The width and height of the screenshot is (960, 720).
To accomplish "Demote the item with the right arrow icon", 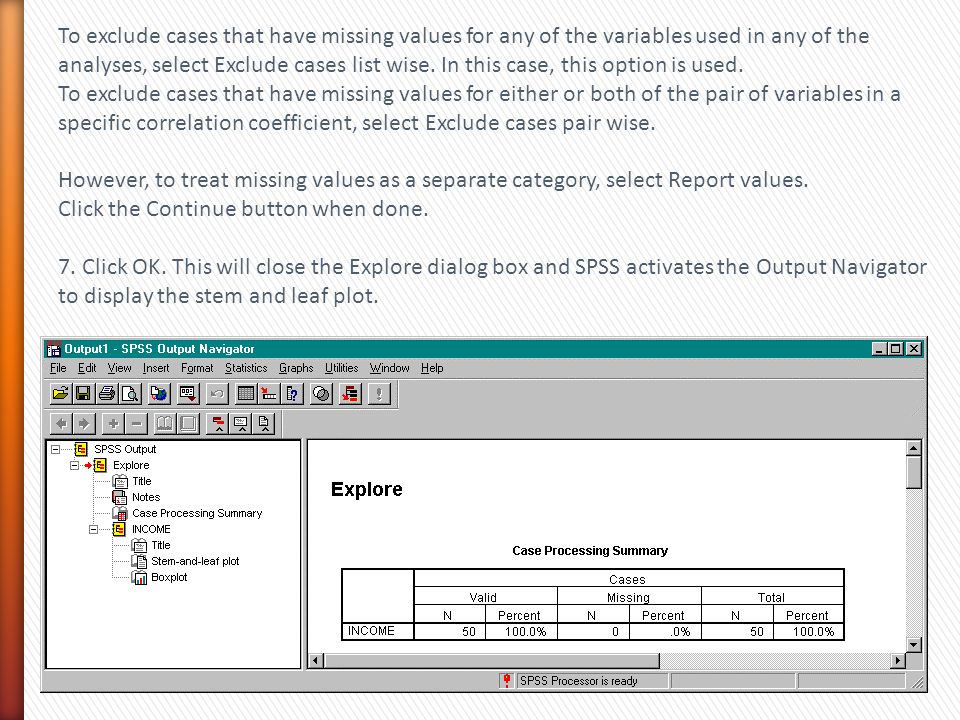I will 84,423.
